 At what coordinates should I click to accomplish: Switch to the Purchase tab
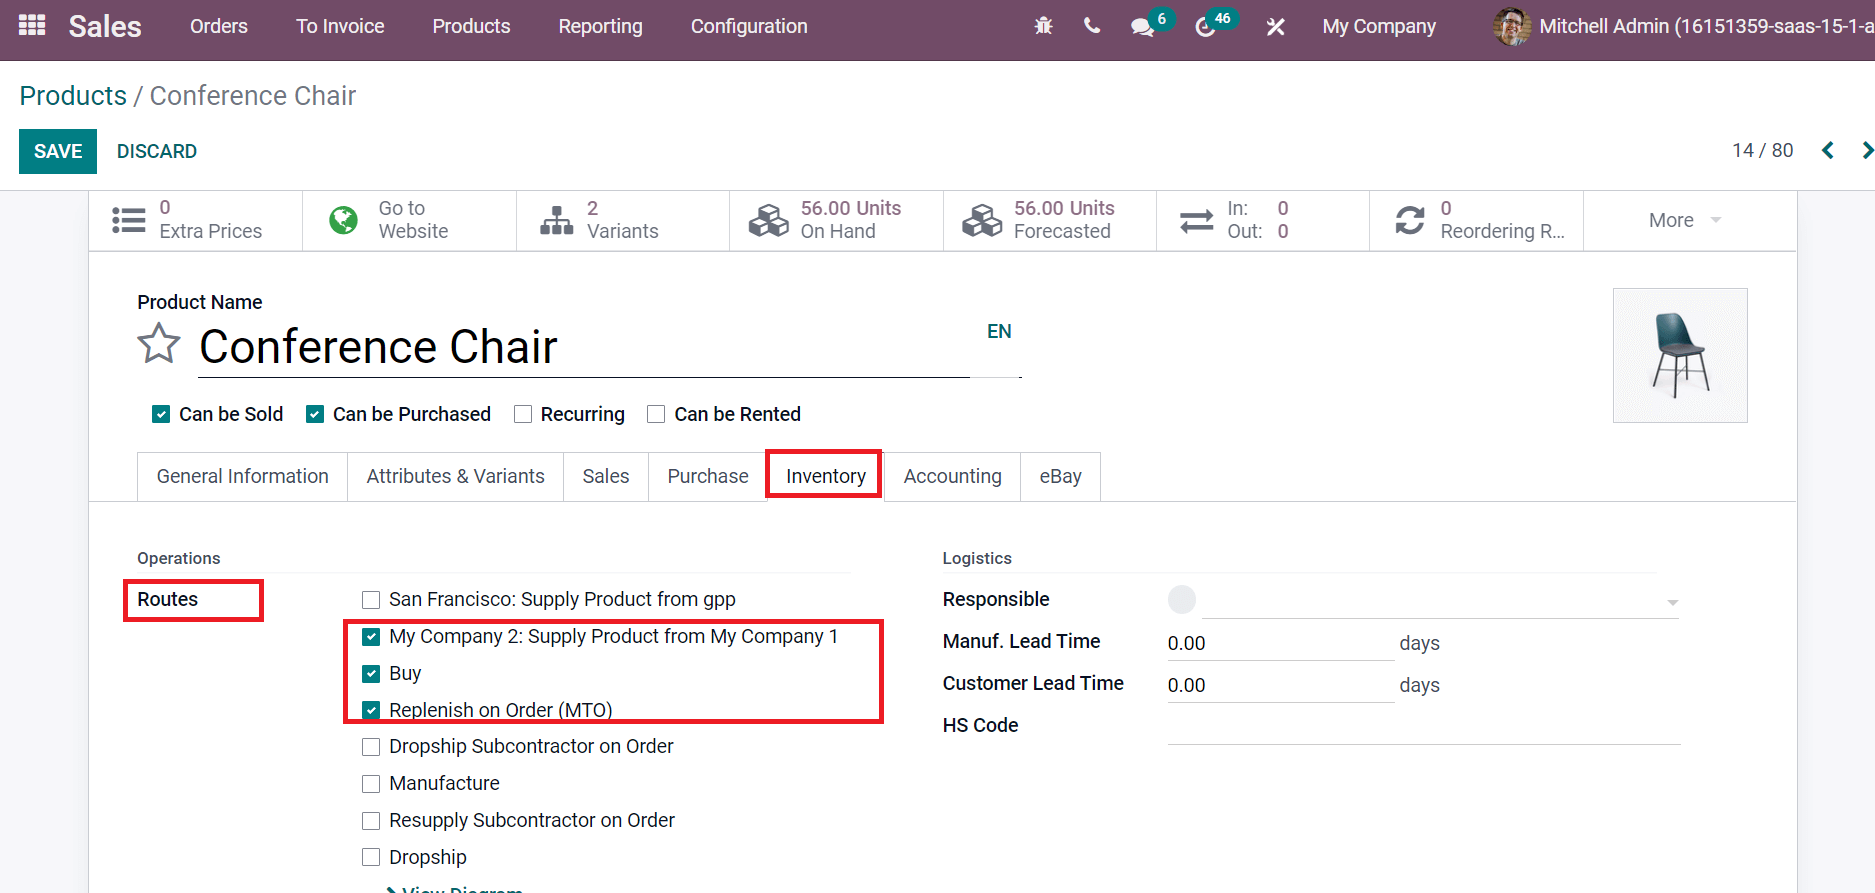[708, 476]
